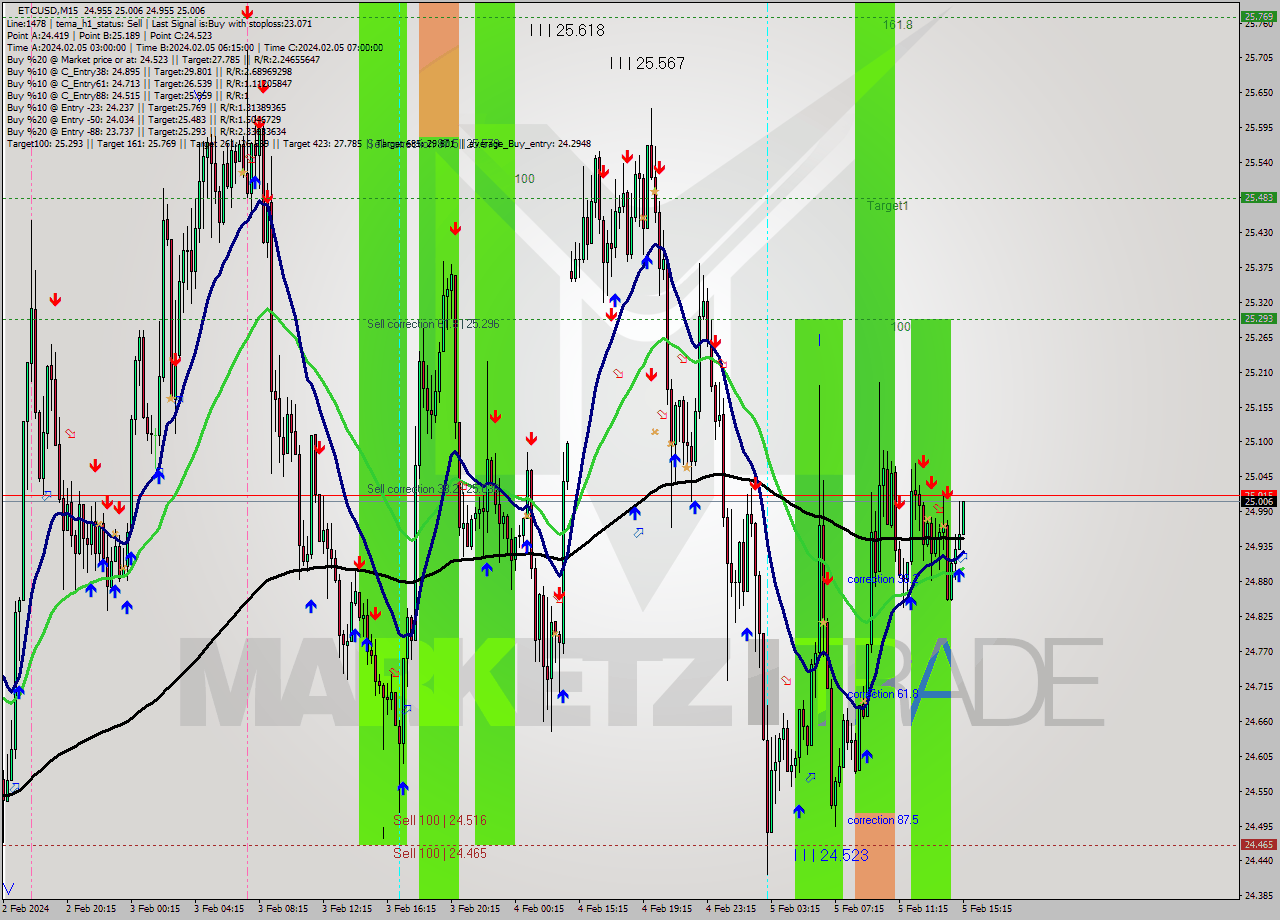Click the 24.385 price axis label
This screenshot has width=1280, height=920.
pos(1257,895)
